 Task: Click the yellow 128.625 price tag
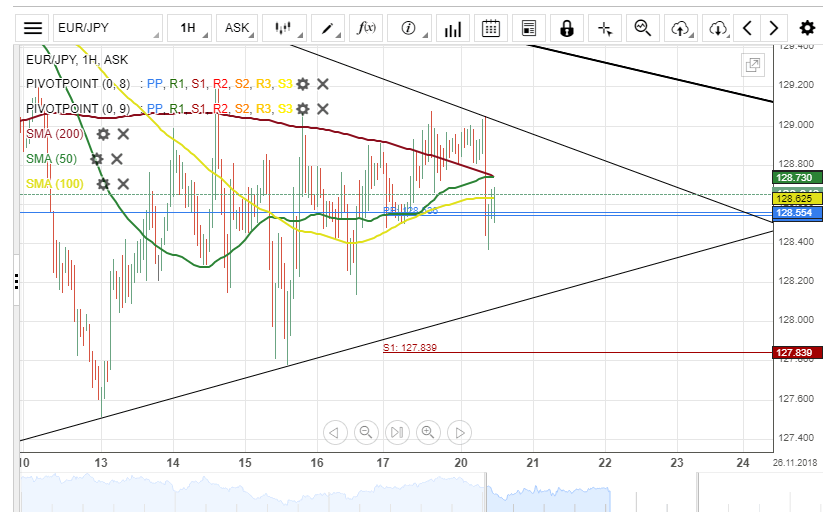pos(797,199)
